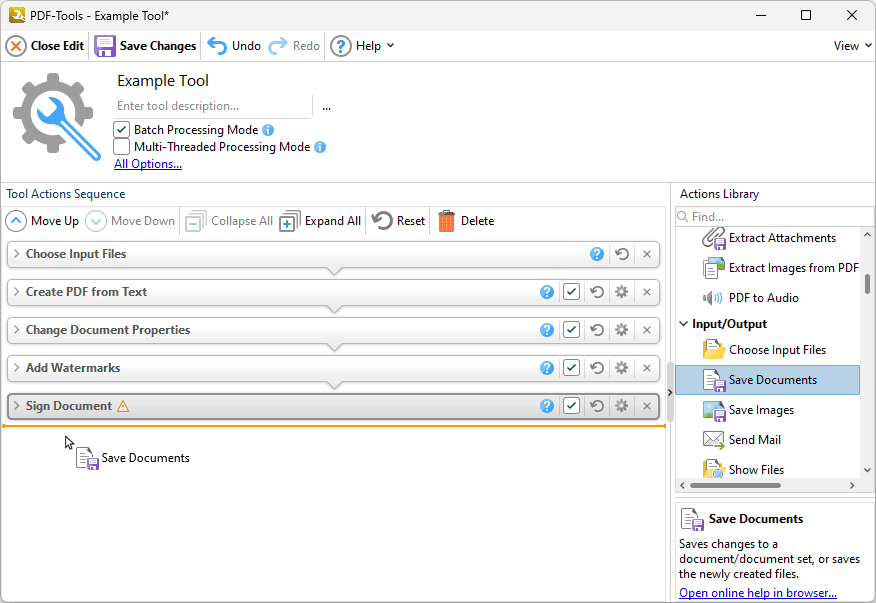Expand the Choose Input Files action
Viewport: 876px width, 603px height.
tap(16, 254)
